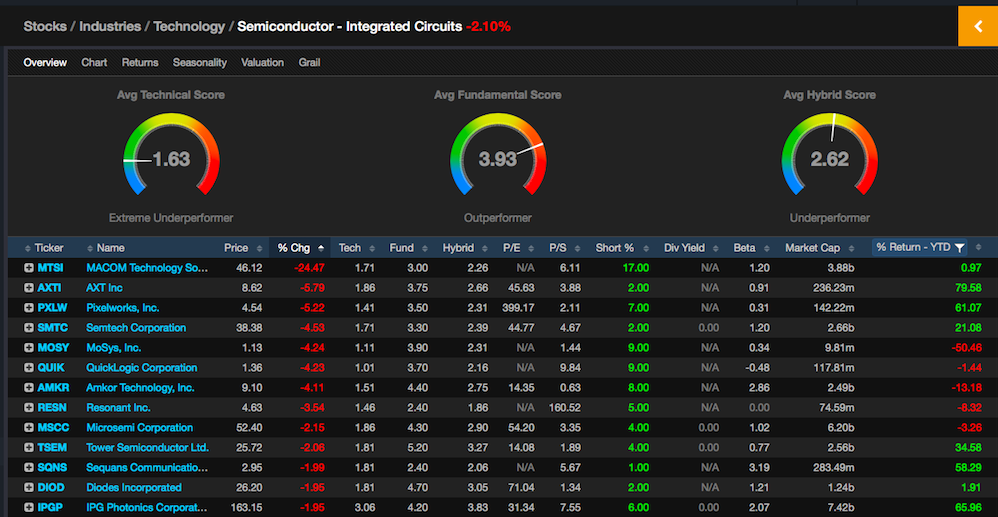Expand the TSEM row details

[29, 448]
